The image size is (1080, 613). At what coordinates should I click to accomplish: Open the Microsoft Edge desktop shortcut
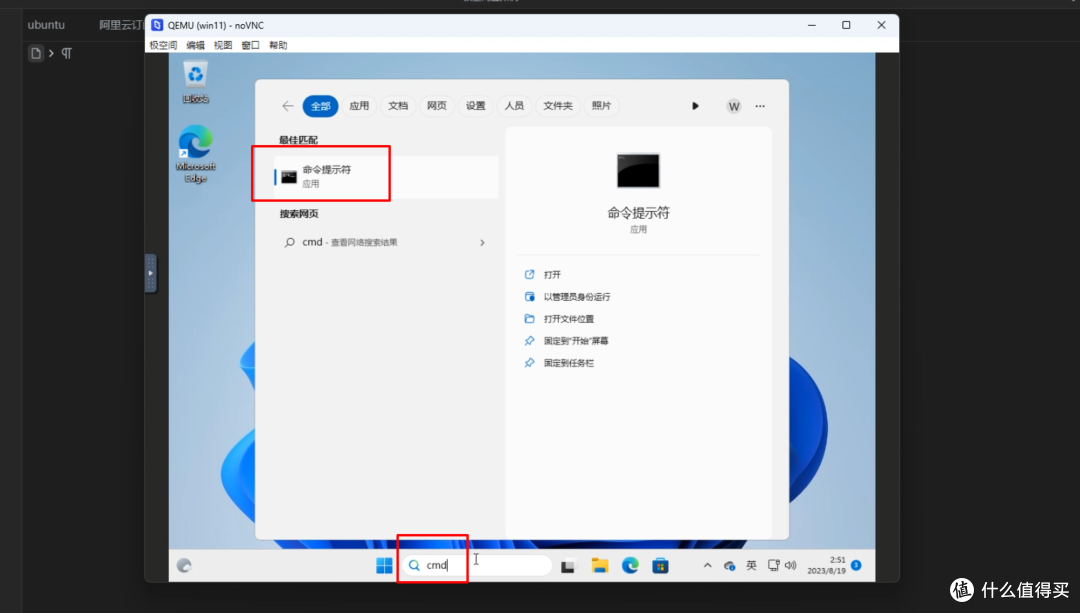(196, 154)
